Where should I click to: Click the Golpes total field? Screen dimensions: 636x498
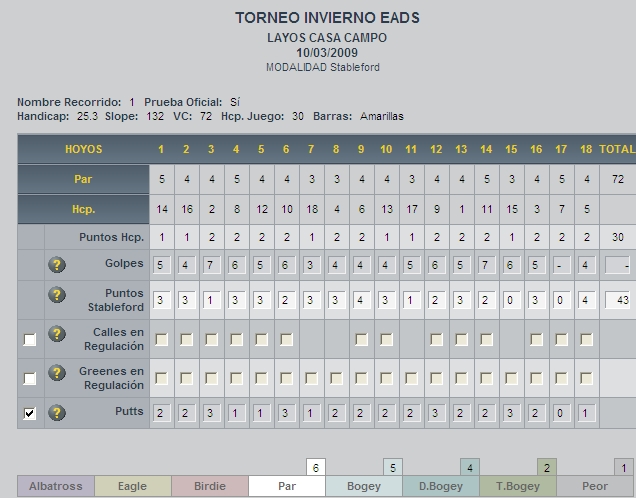tap(618, 265)
